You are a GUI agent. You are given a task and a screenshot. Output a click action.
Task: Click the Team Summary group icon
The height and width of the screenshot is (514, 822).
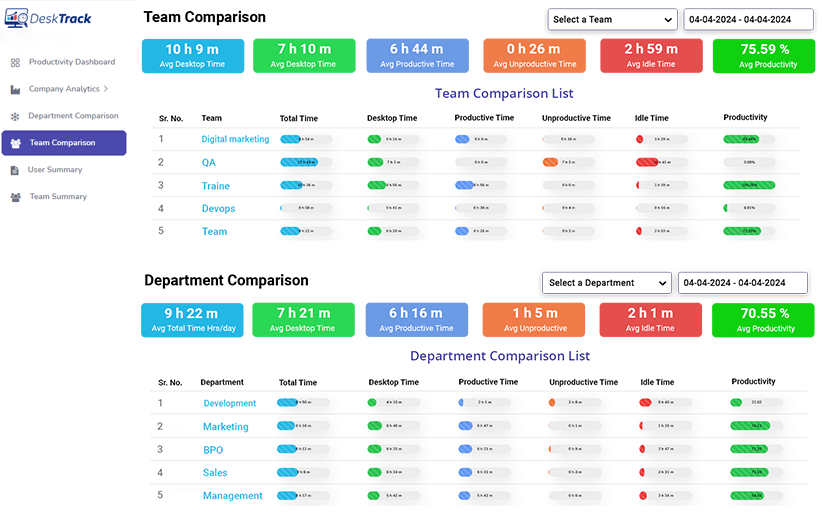(15, 197)
